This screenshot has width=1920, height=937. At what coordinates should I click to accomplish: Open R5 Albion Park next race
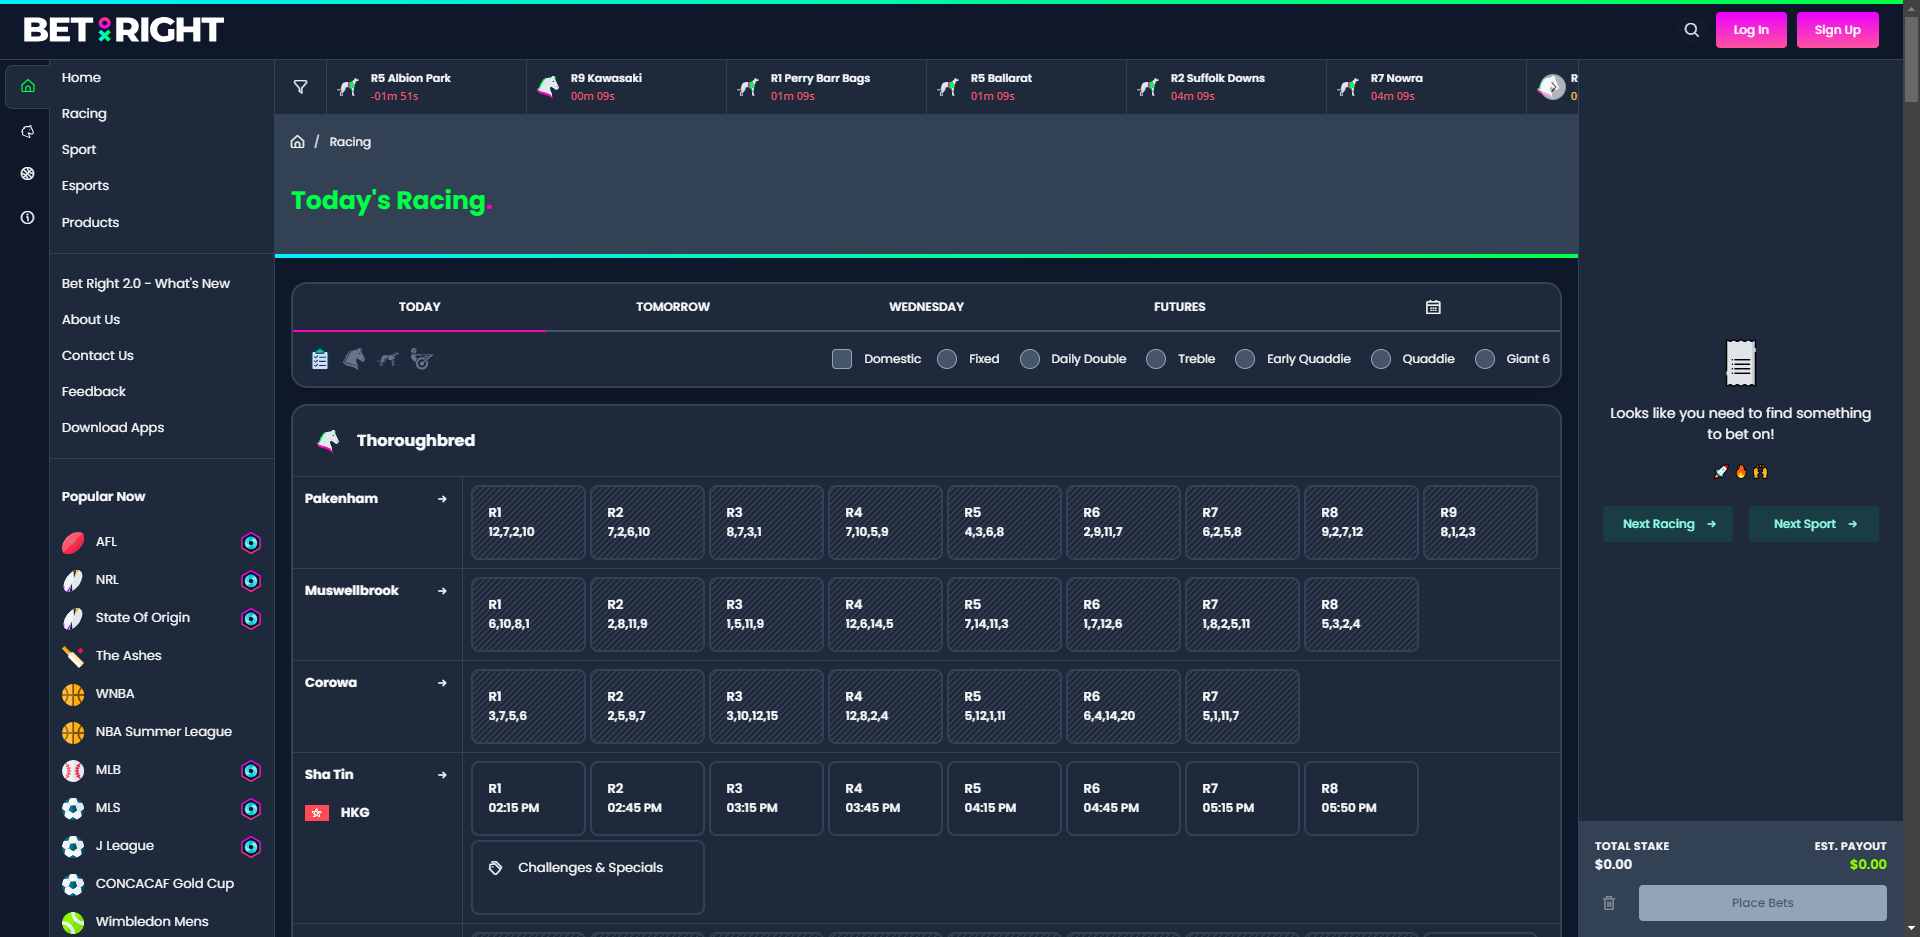[x=426, y=87]
